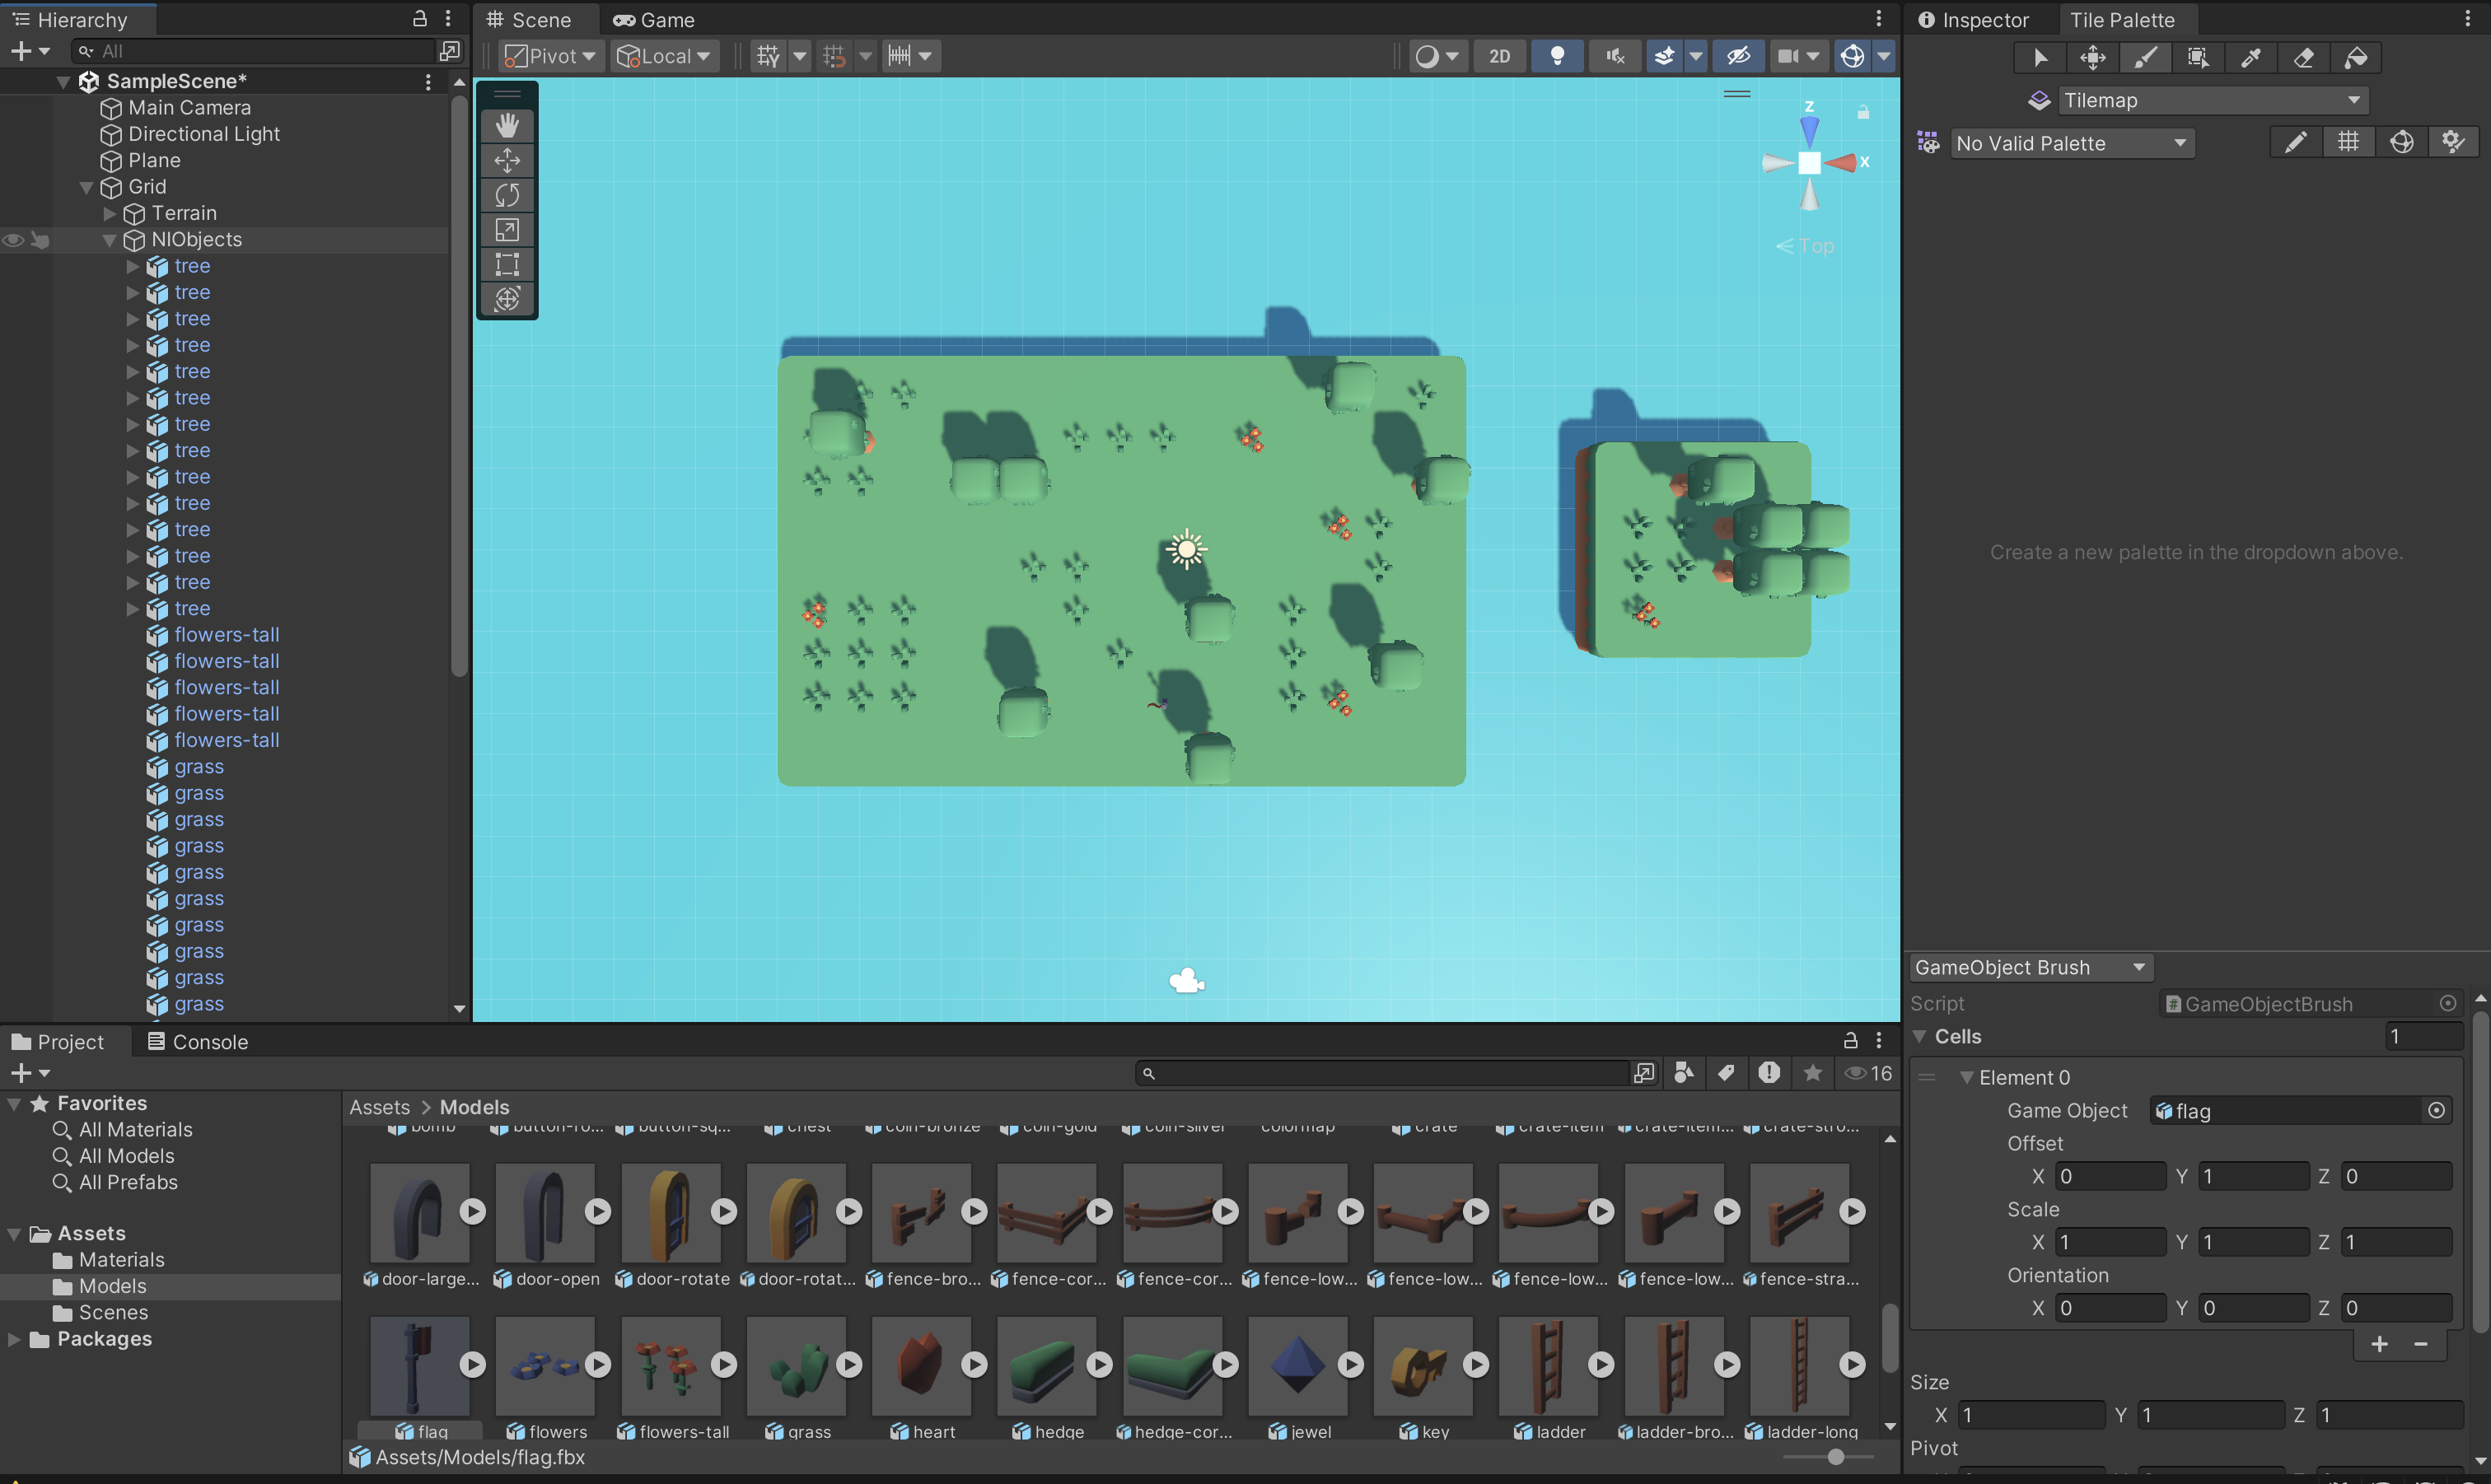Toggle visibility eye for NIObjects

13,240
